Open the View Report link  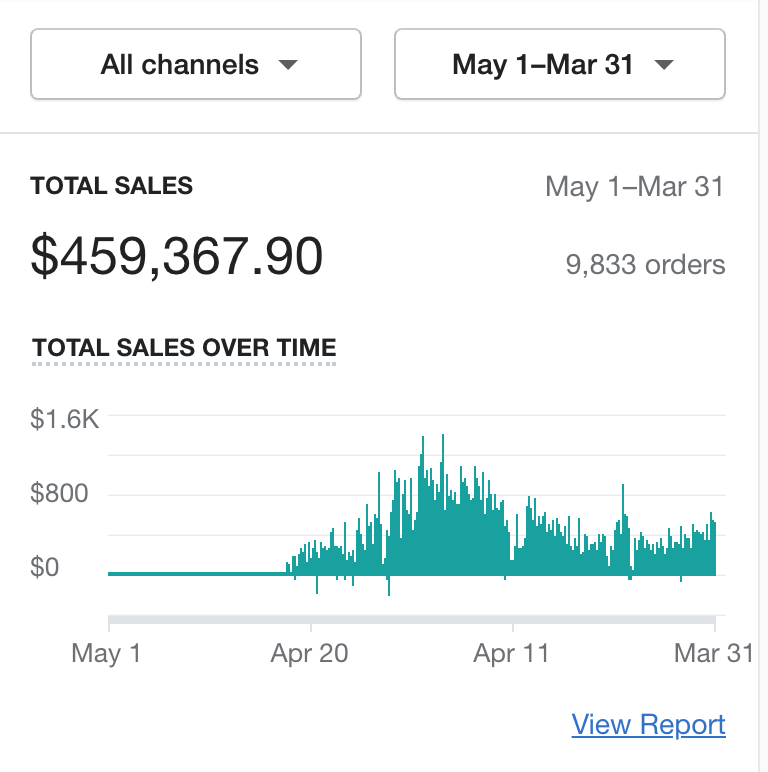click(648, 725)
